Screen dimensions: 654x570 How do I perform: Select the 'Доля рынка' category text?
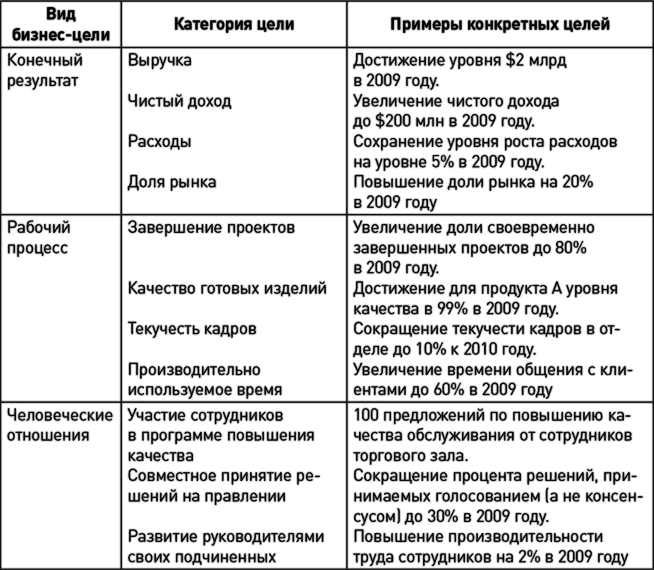tap(172, 182)
